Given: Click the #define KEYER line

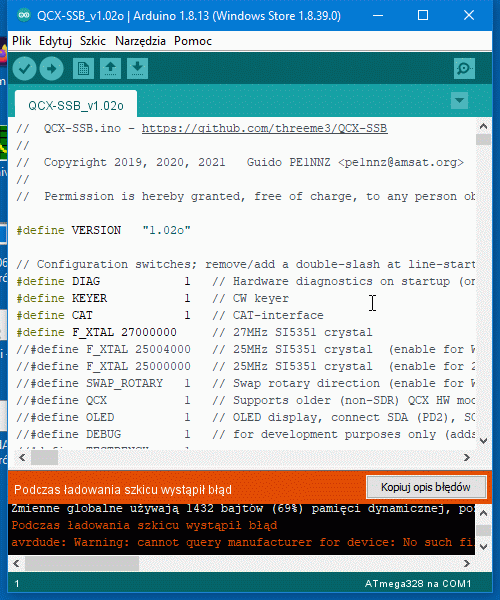Looking at the screenshot, I should tap(153, 298).
